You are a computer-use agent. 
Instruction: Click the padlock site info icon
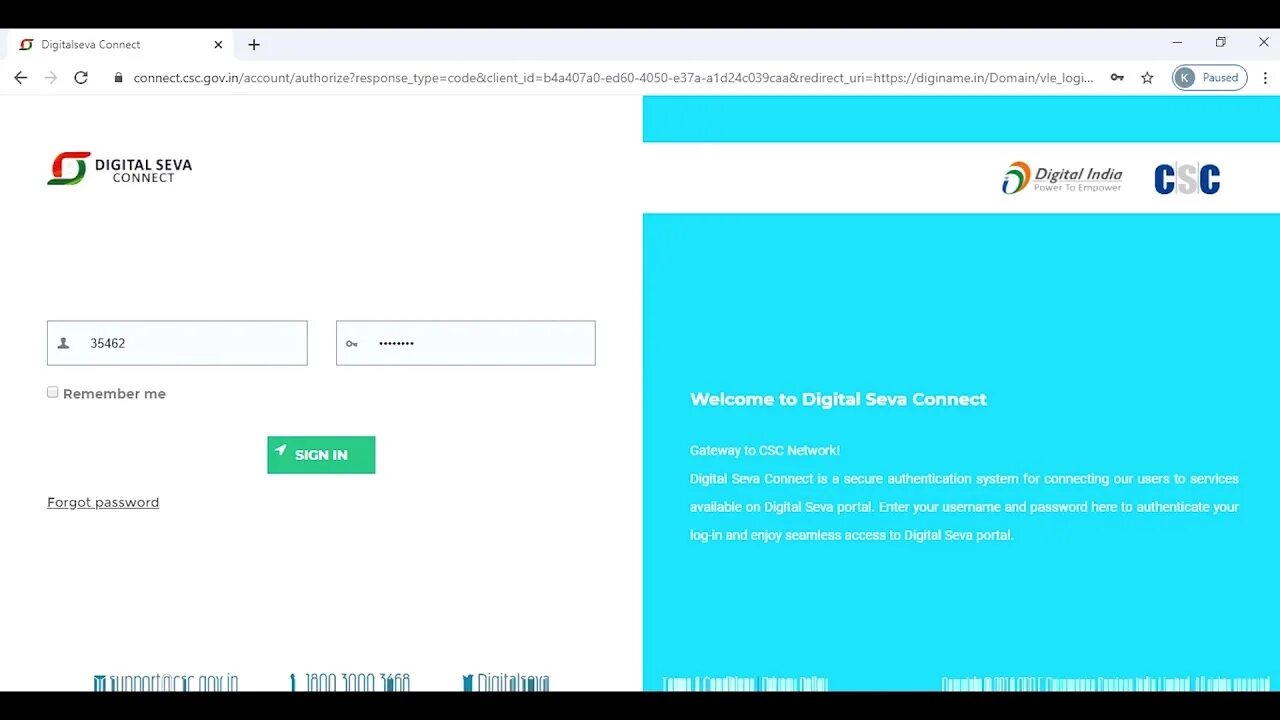tap(118, 77)
